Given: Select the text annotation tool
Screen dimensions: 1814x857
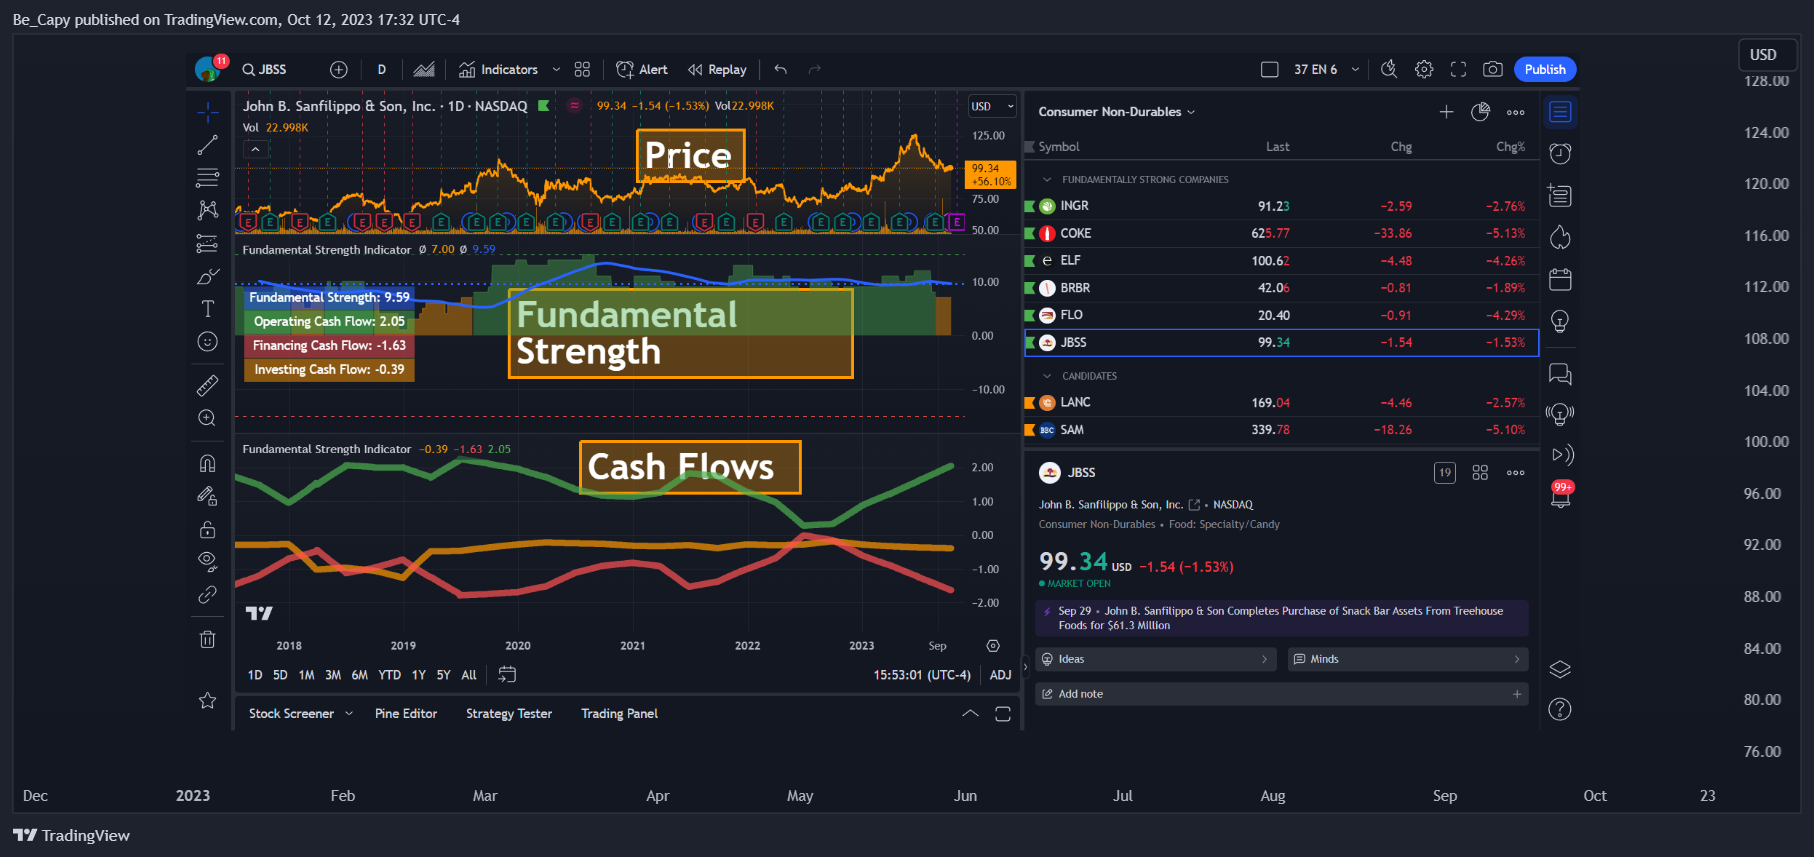Looking at the screenshot, I should 207,309.
